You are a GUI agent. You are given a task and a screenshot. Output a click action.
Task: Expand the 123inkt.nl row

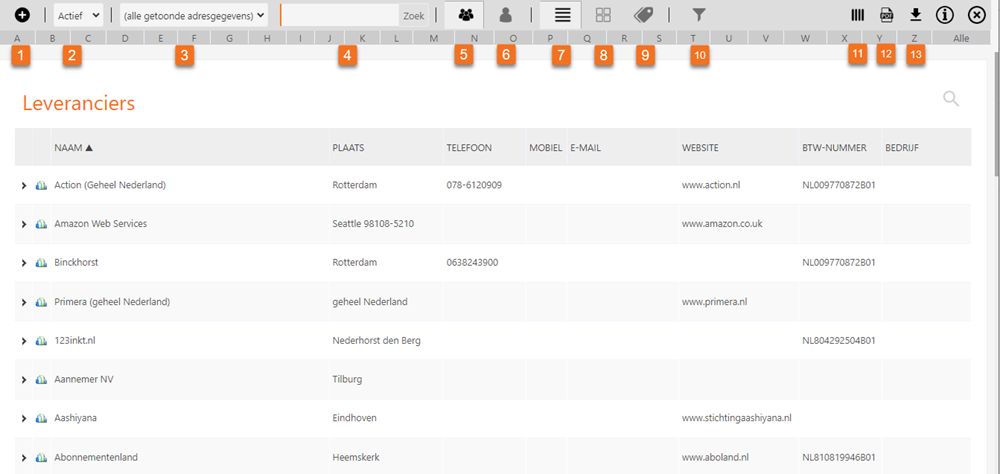point(24,341)
